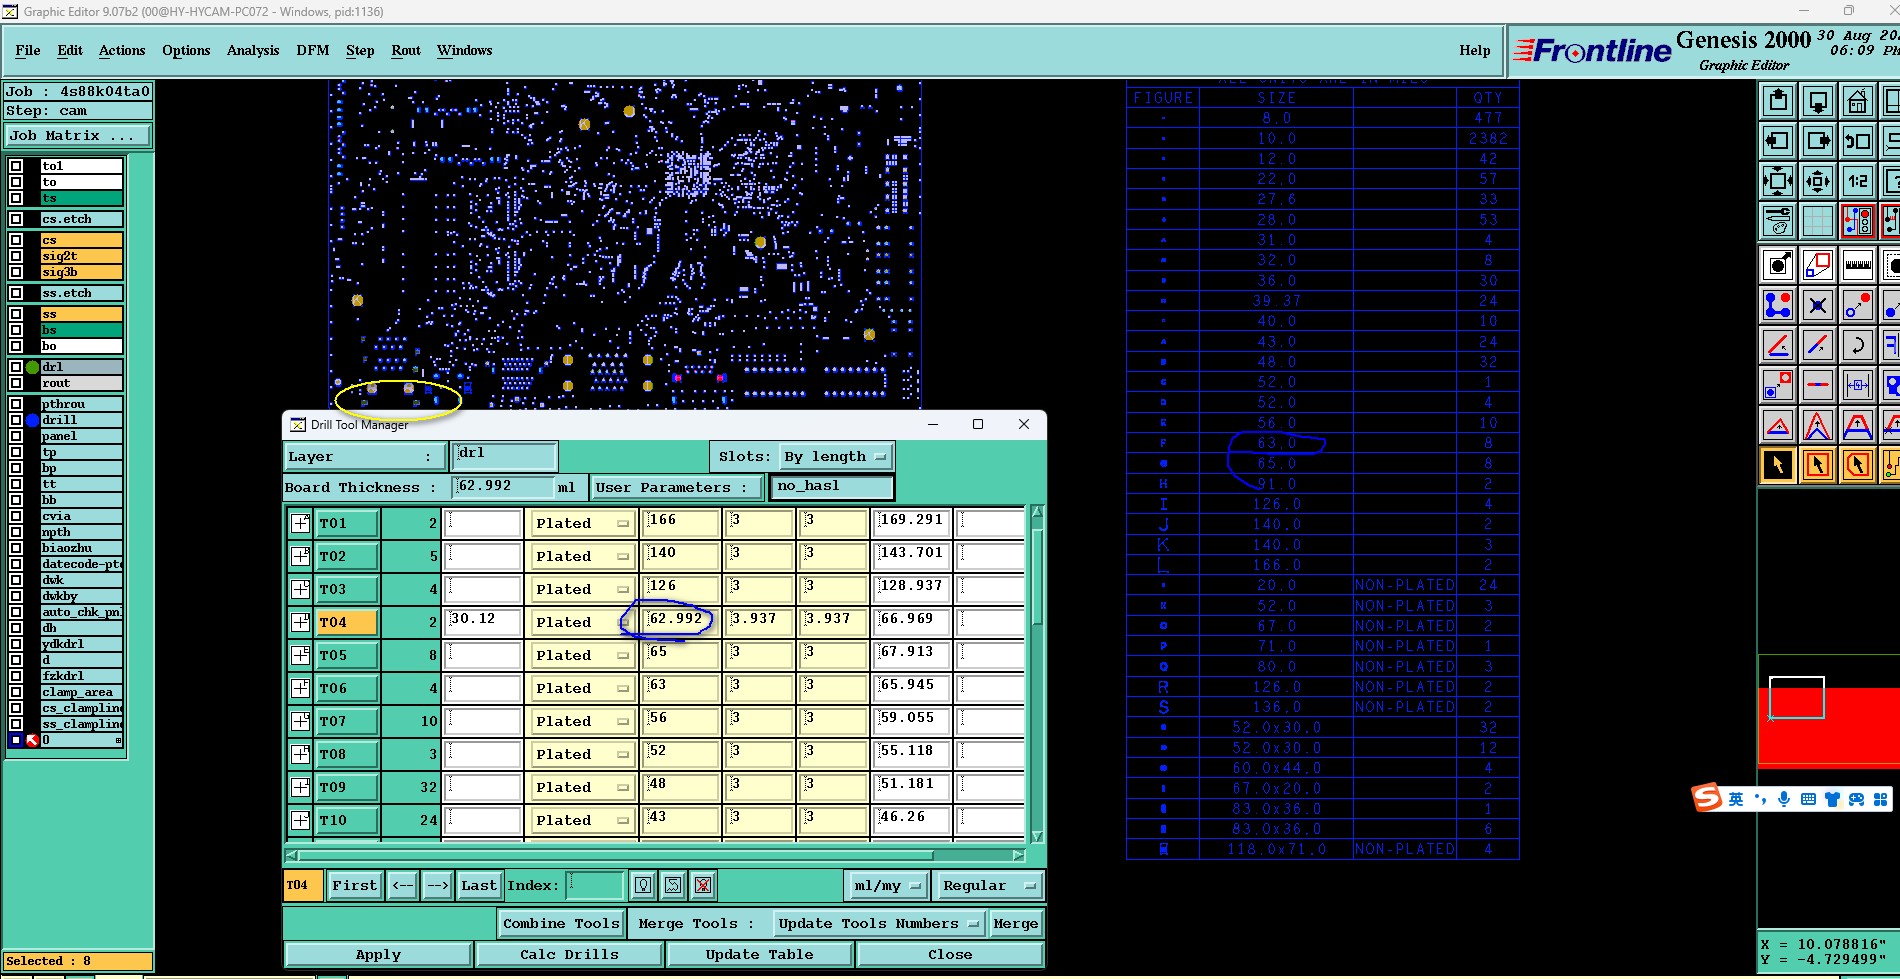Click the dimension measure brackets icon

1857,385
